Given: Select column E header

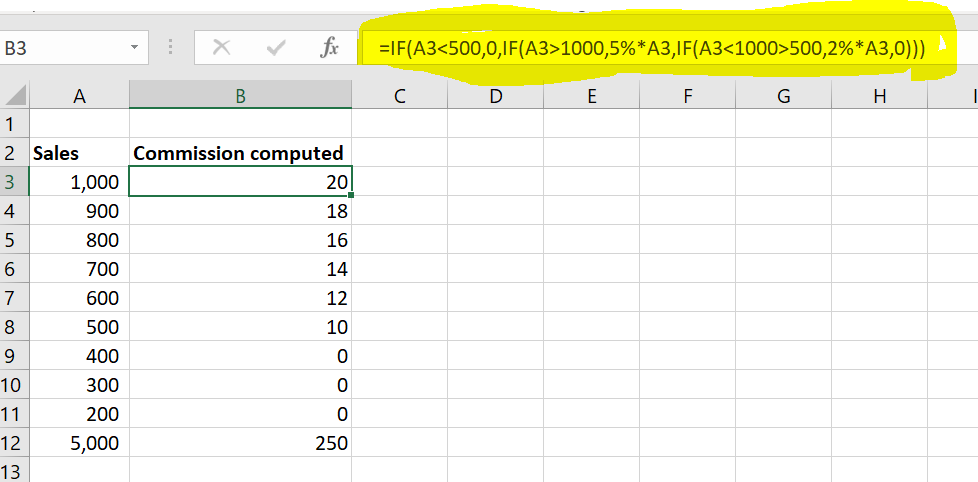Looking at the screenshot, I should point(591,95).
